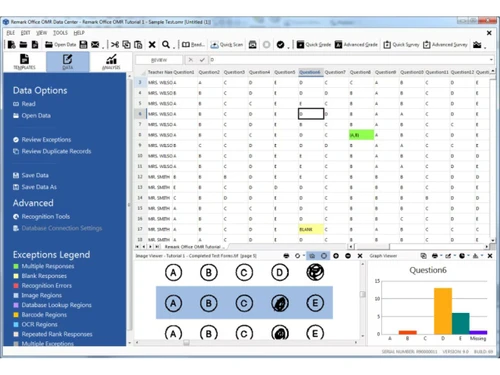Click the green Multiple Responses legend swatch

[x=16, y=266]
